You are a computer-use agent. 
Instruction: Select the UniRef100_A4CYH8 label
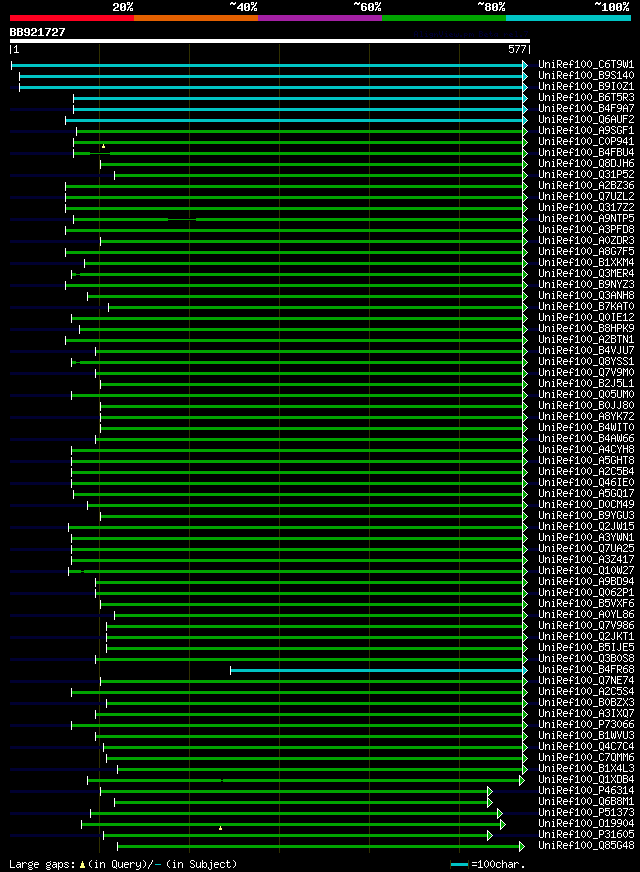(x=586, y=449)
